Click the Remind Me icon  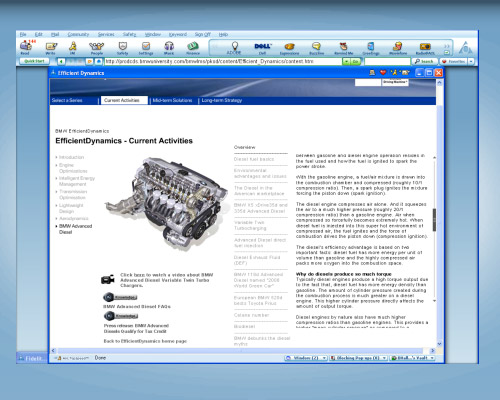(343, 47)
